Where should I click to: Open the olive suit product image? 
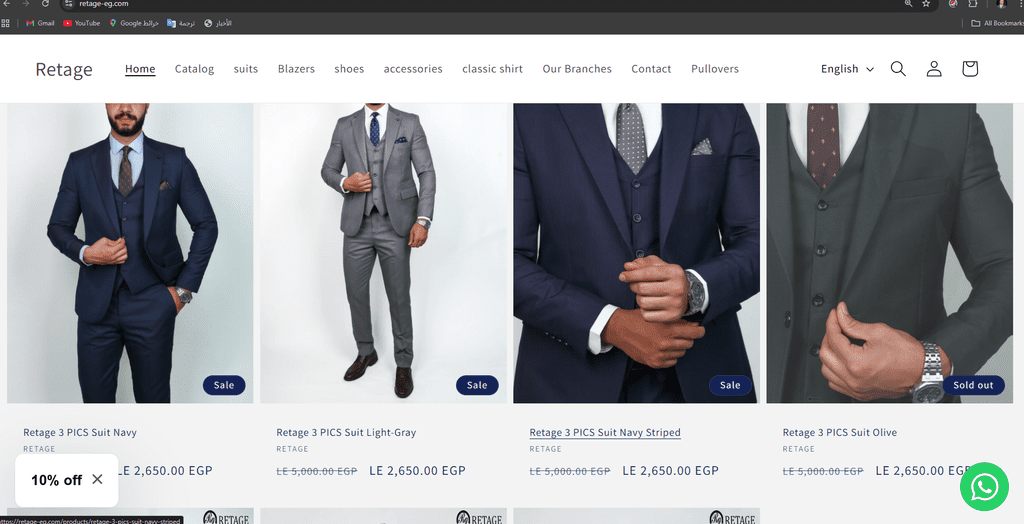tap(889, 253)
